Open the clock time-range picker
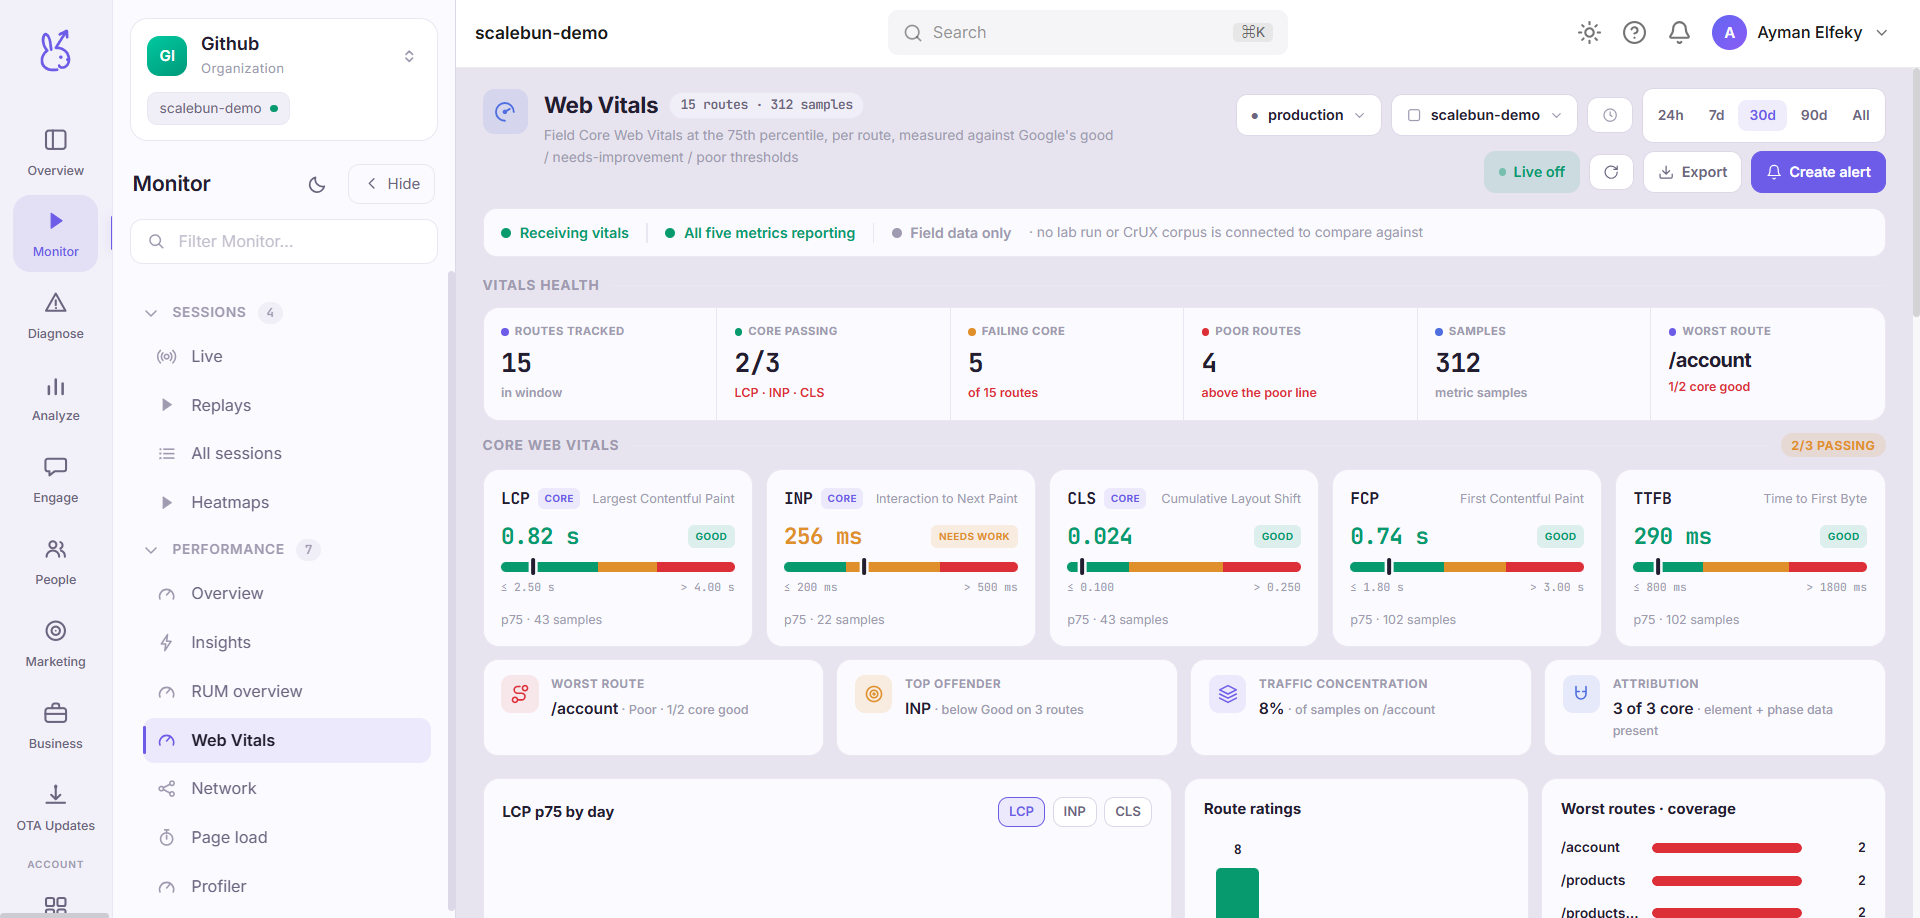Screen dimensions: 1920x918 (1610, 115)
